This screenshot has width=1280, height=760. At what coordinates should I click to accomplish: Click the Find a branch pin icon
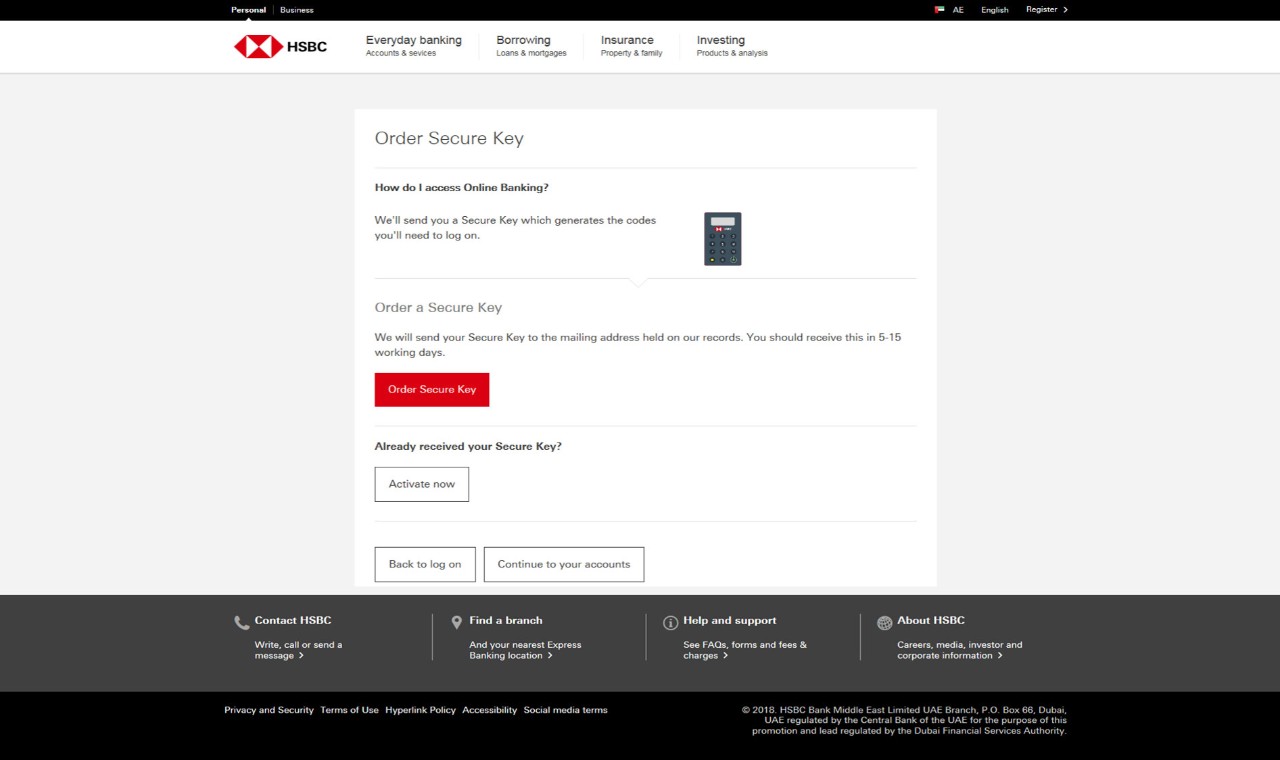tap(457, 622)
